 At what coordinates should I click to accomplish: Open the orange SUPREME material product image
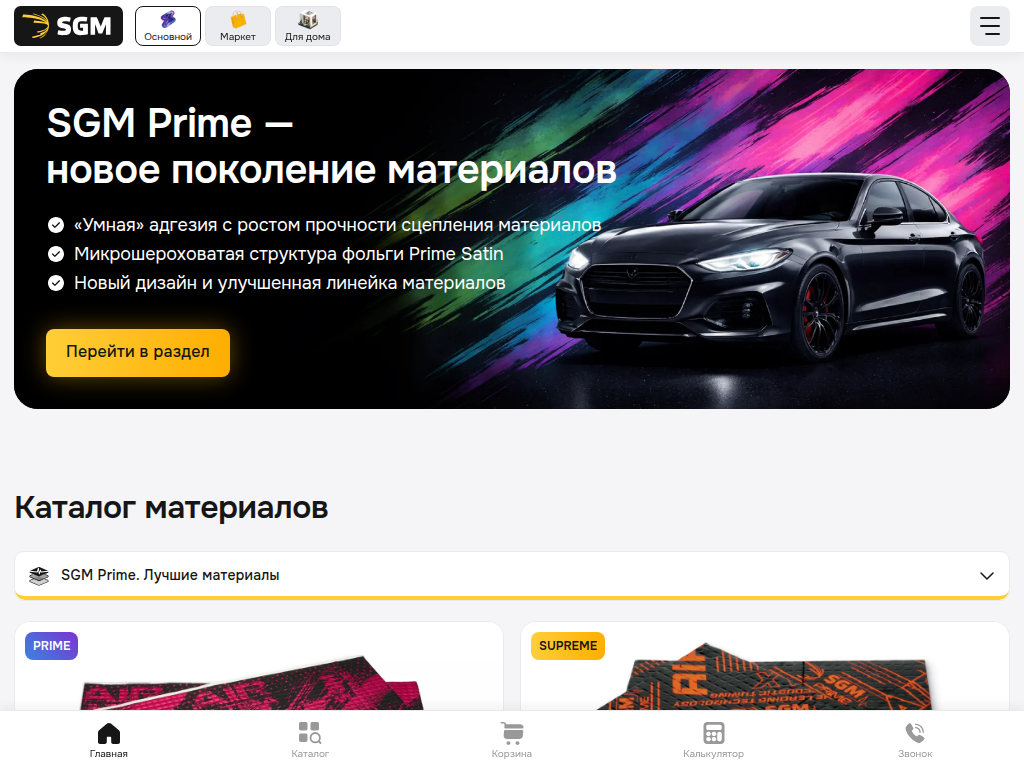pos(765,678)
